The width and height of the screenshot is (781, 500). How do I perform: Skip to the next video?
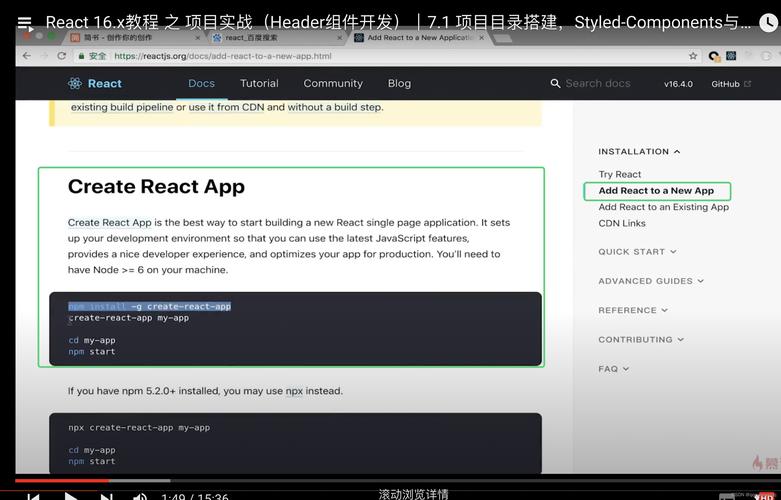pos(106,497)
